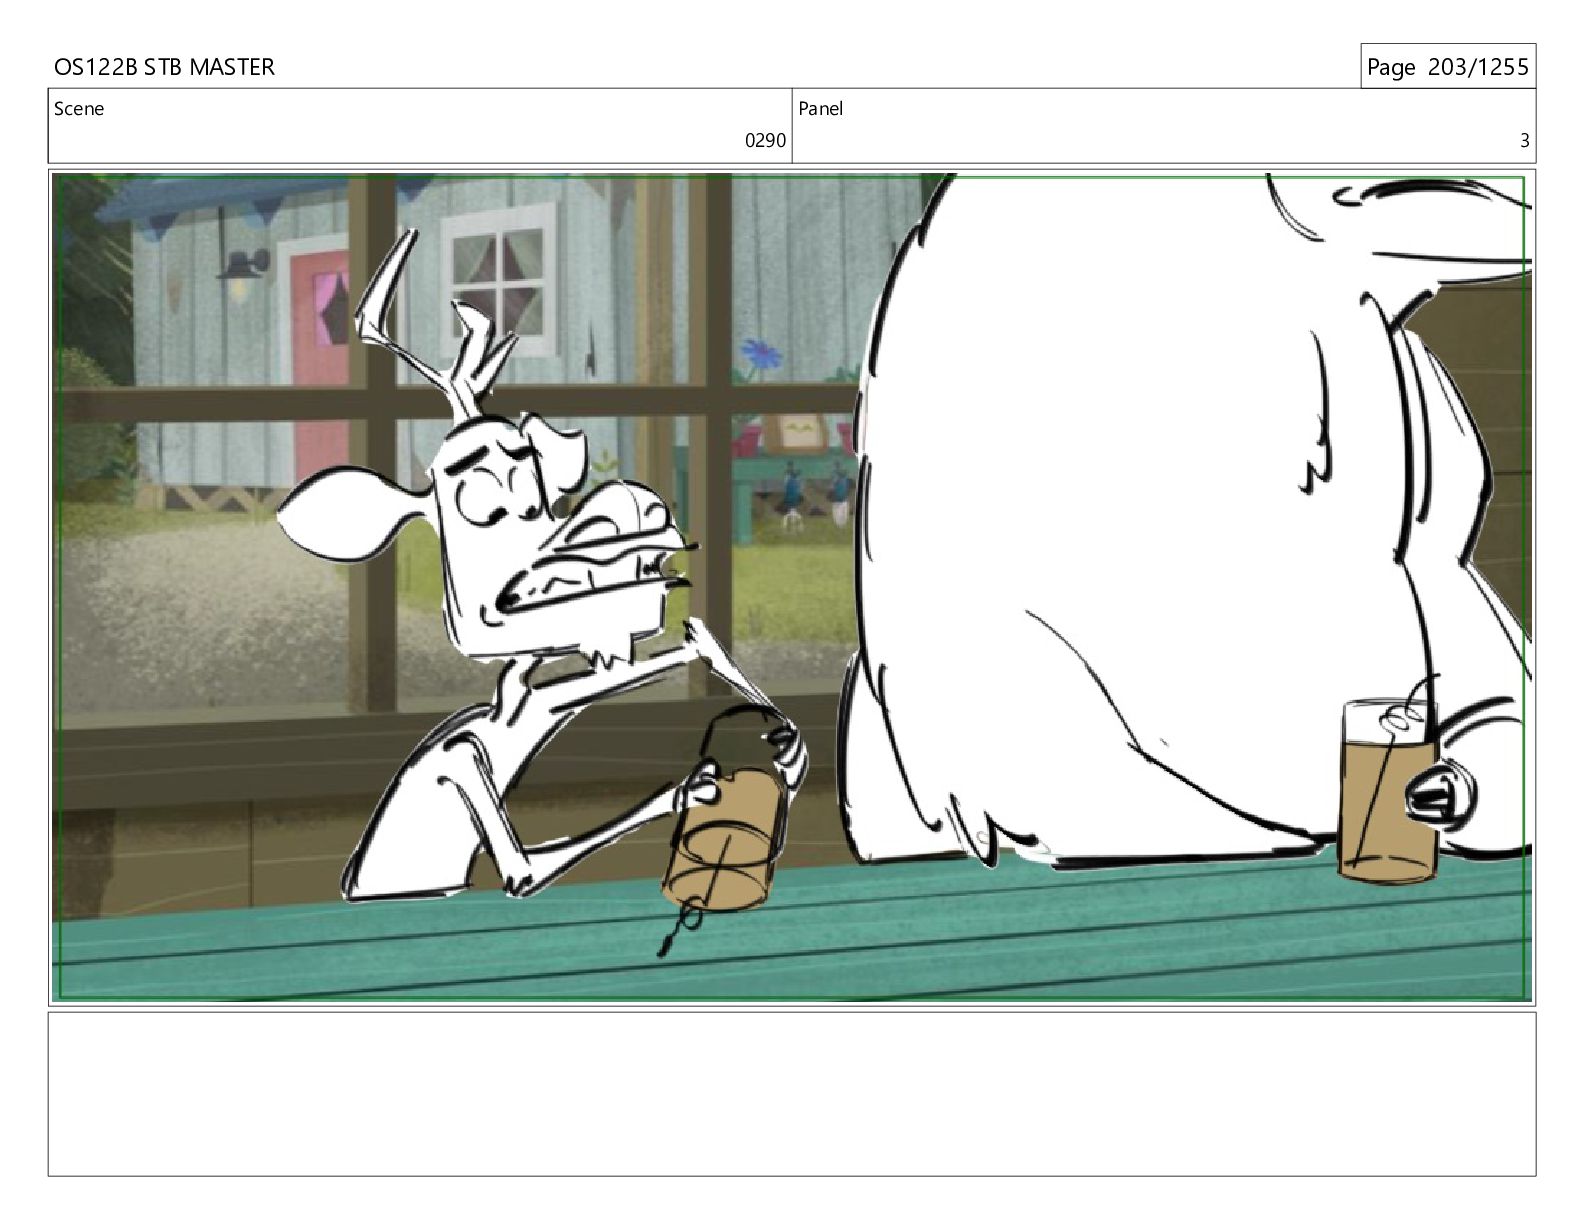Viewport: 1584px width, 1224px height.
Task: Click the 'Panel' header label
Action: 821,109
